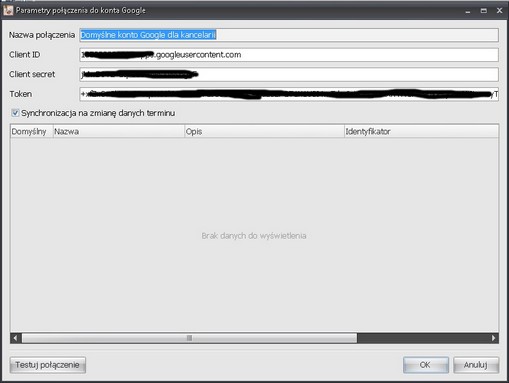Focus the Client ID input field
509x383 pixels.
pos(289,55)
